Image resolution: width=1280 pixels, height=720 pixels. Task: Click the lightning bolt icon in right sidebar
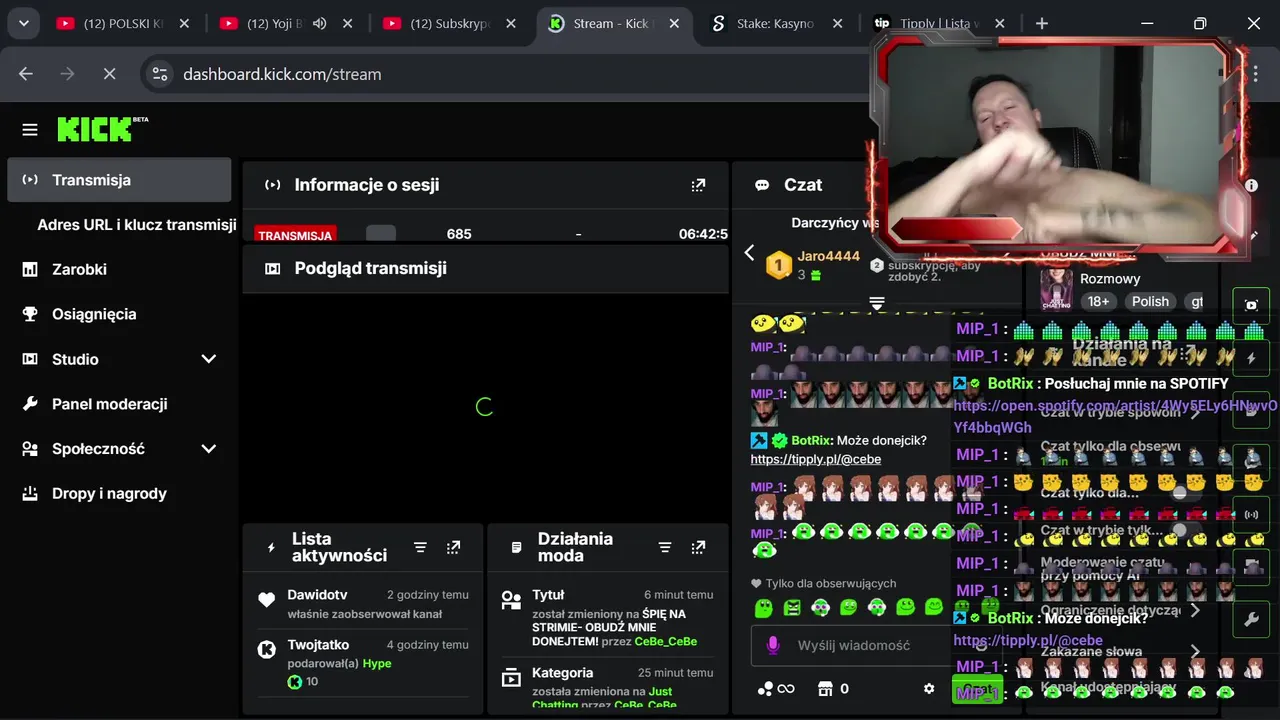[x=1251, y=358]
